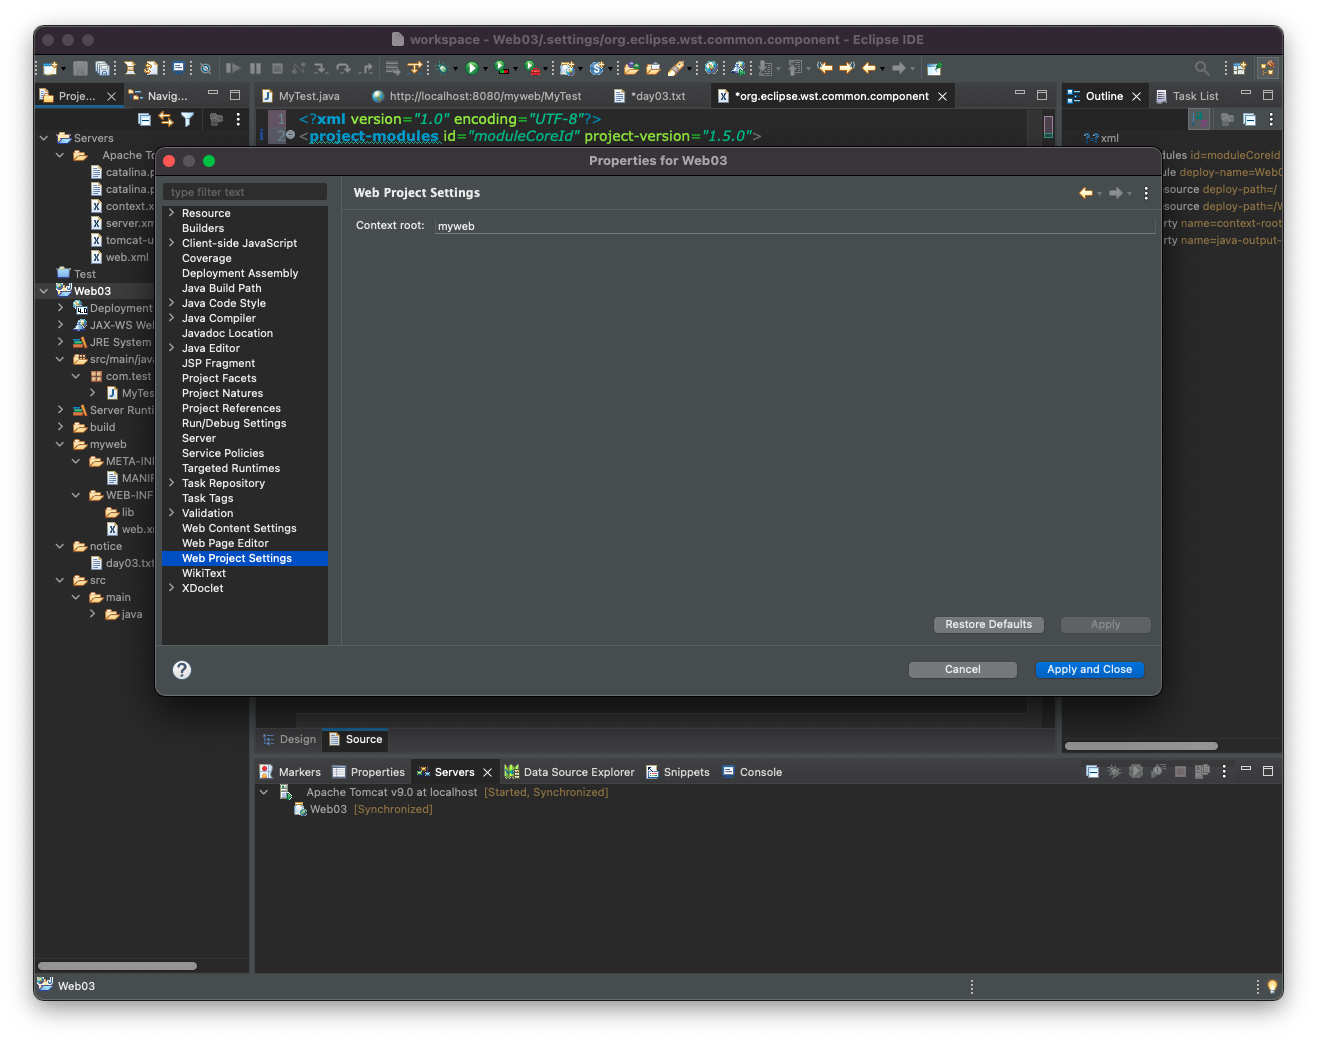
Task: Select Web Content Settings in properties list
Action: [x=239, y=528]
